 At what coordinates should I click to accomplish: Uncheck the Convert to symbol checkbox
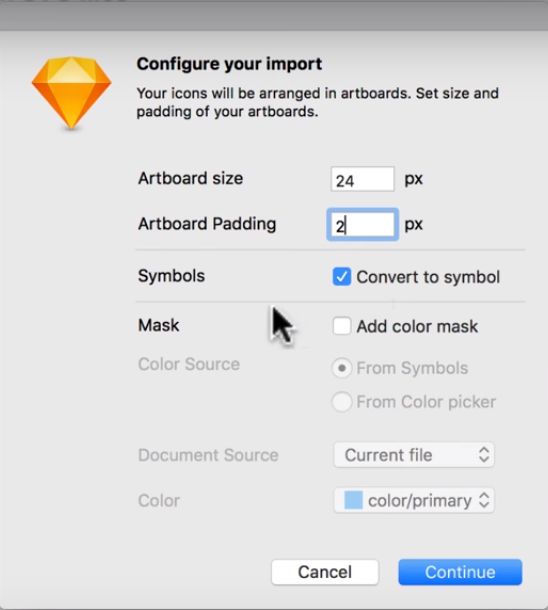point(341,277)
